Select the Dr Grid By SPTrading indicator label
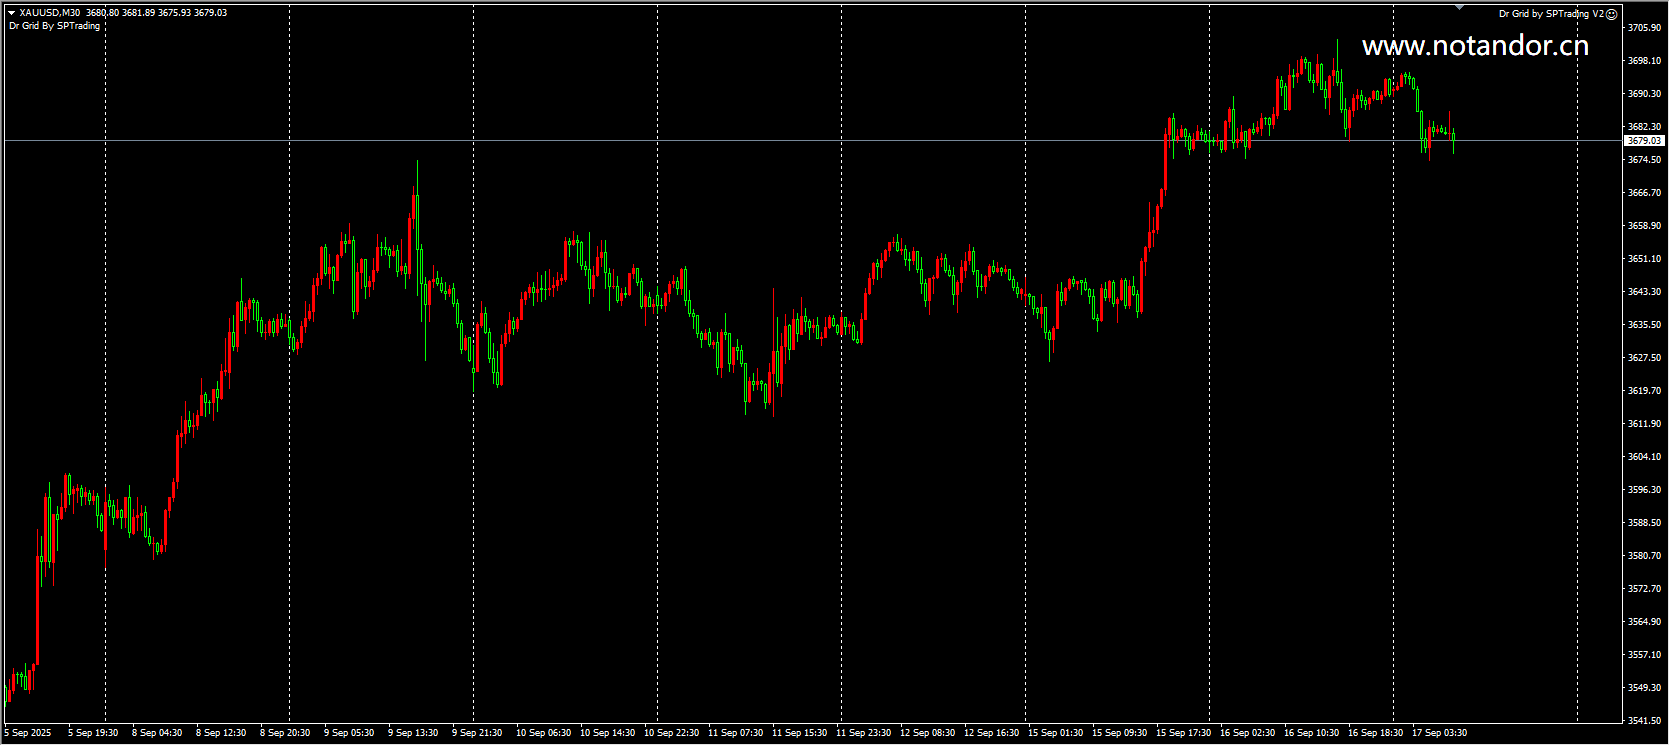 pyautogui.click(x=55, y=26)
